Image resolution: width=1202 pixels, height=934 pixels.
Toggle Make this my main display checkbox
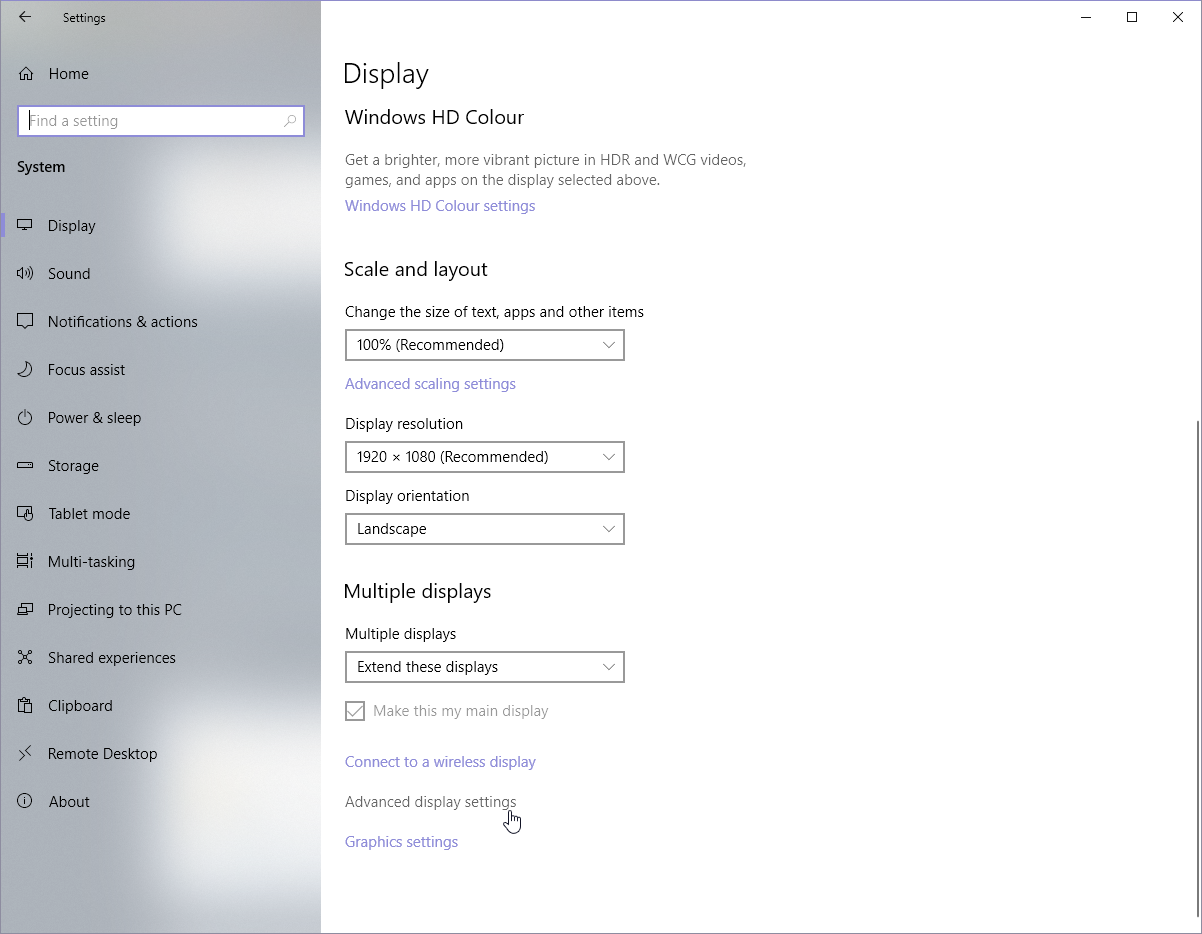pos(355,711)
